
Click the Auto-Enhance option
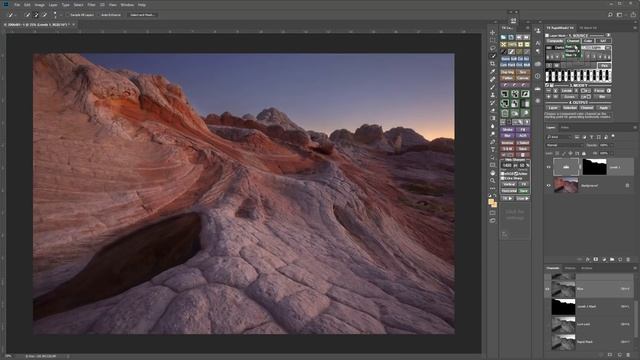(x=111, y=15)
